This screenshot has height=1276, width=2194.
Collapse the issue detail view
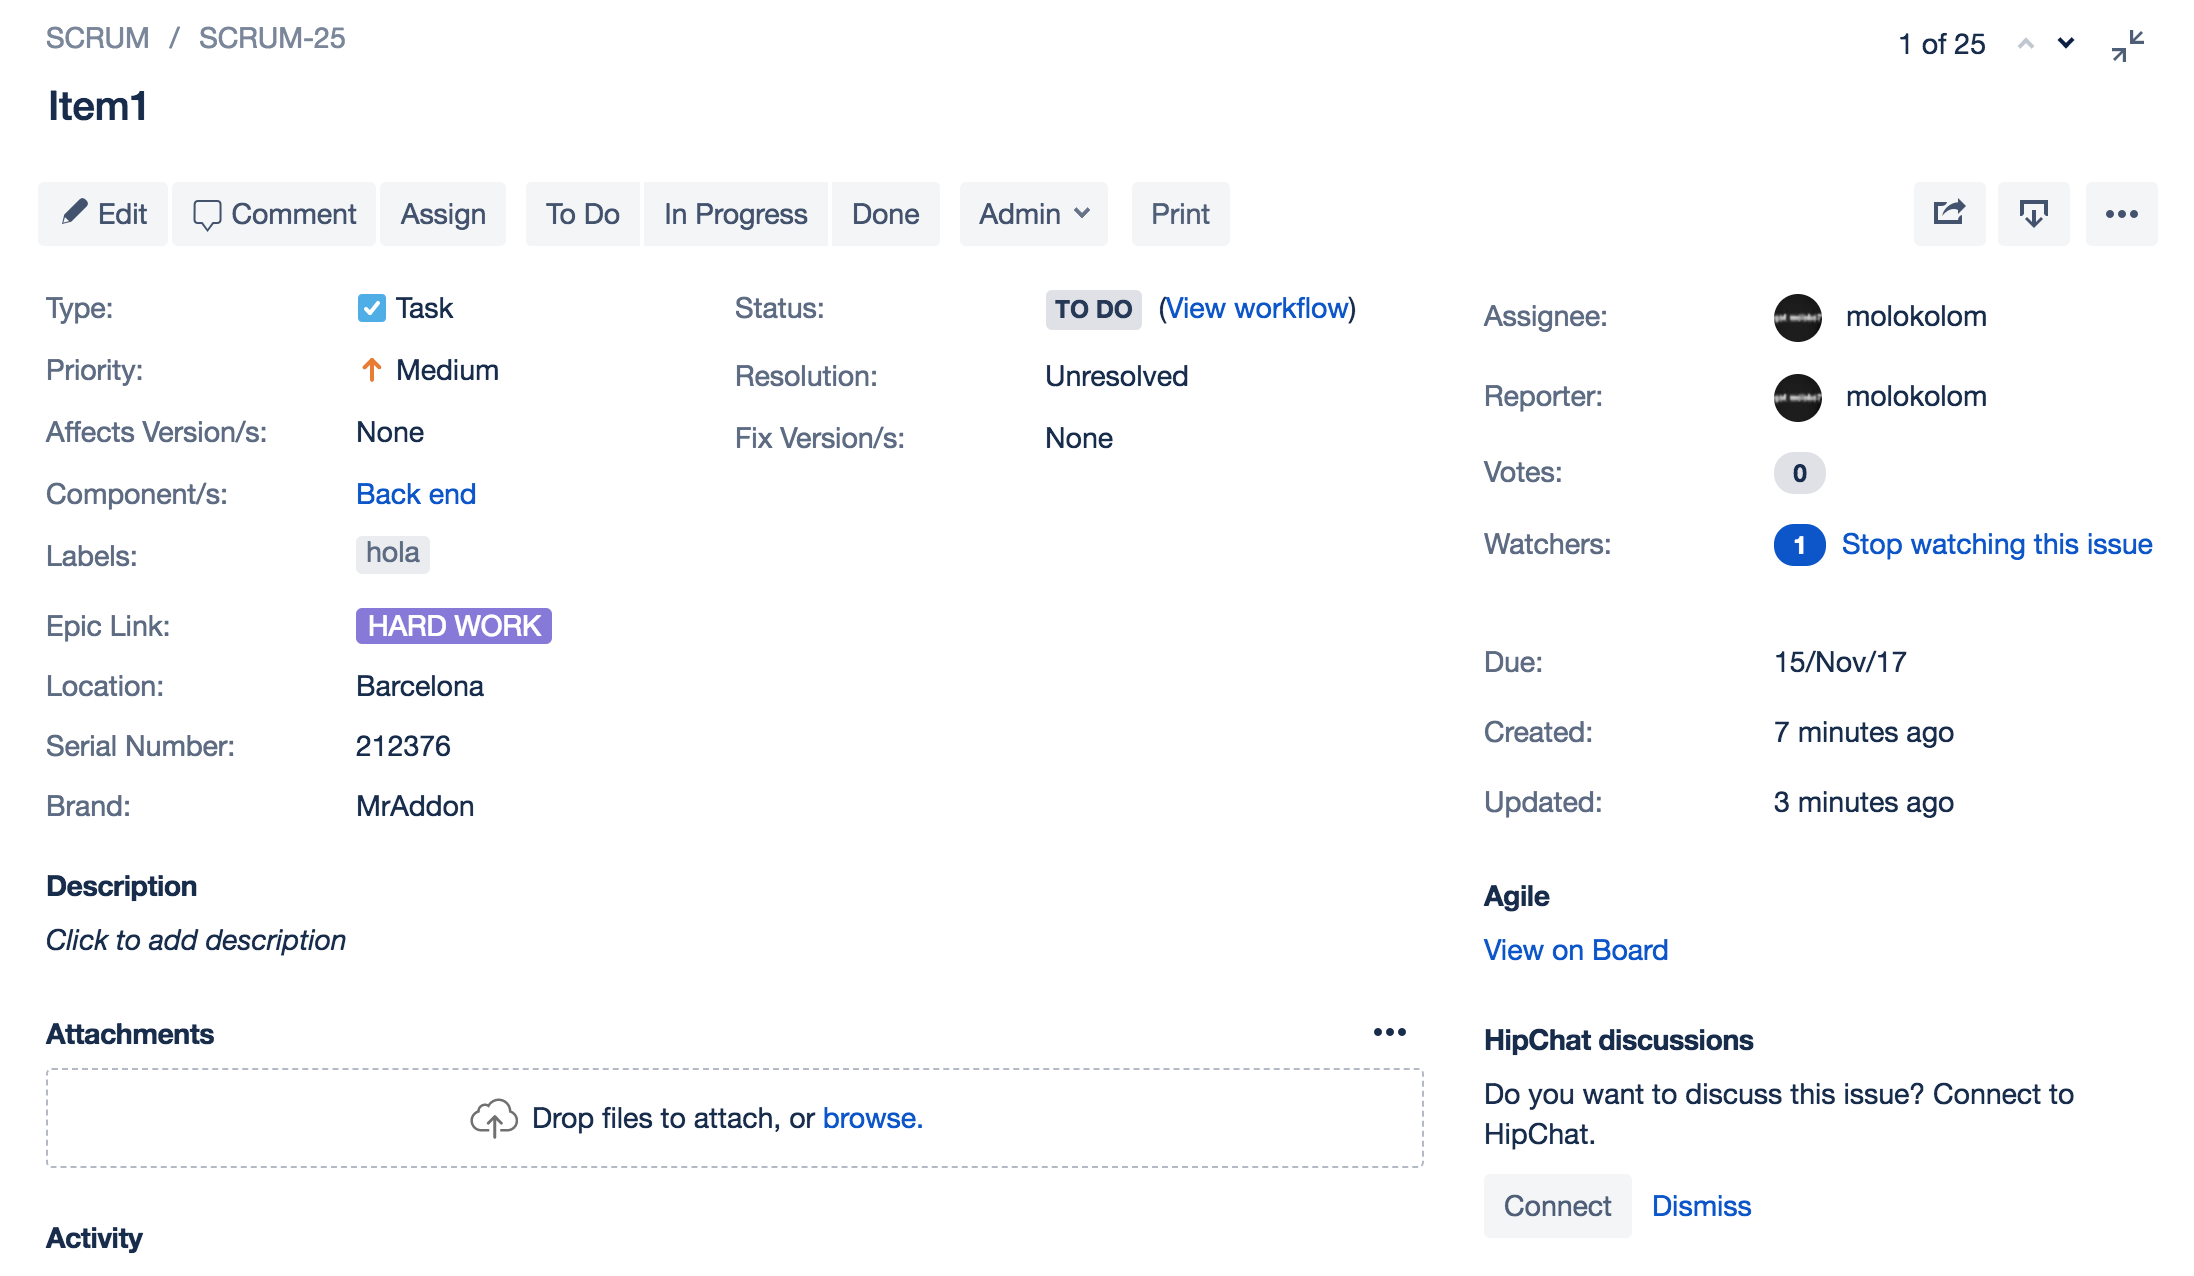[x=2127, y=45]
